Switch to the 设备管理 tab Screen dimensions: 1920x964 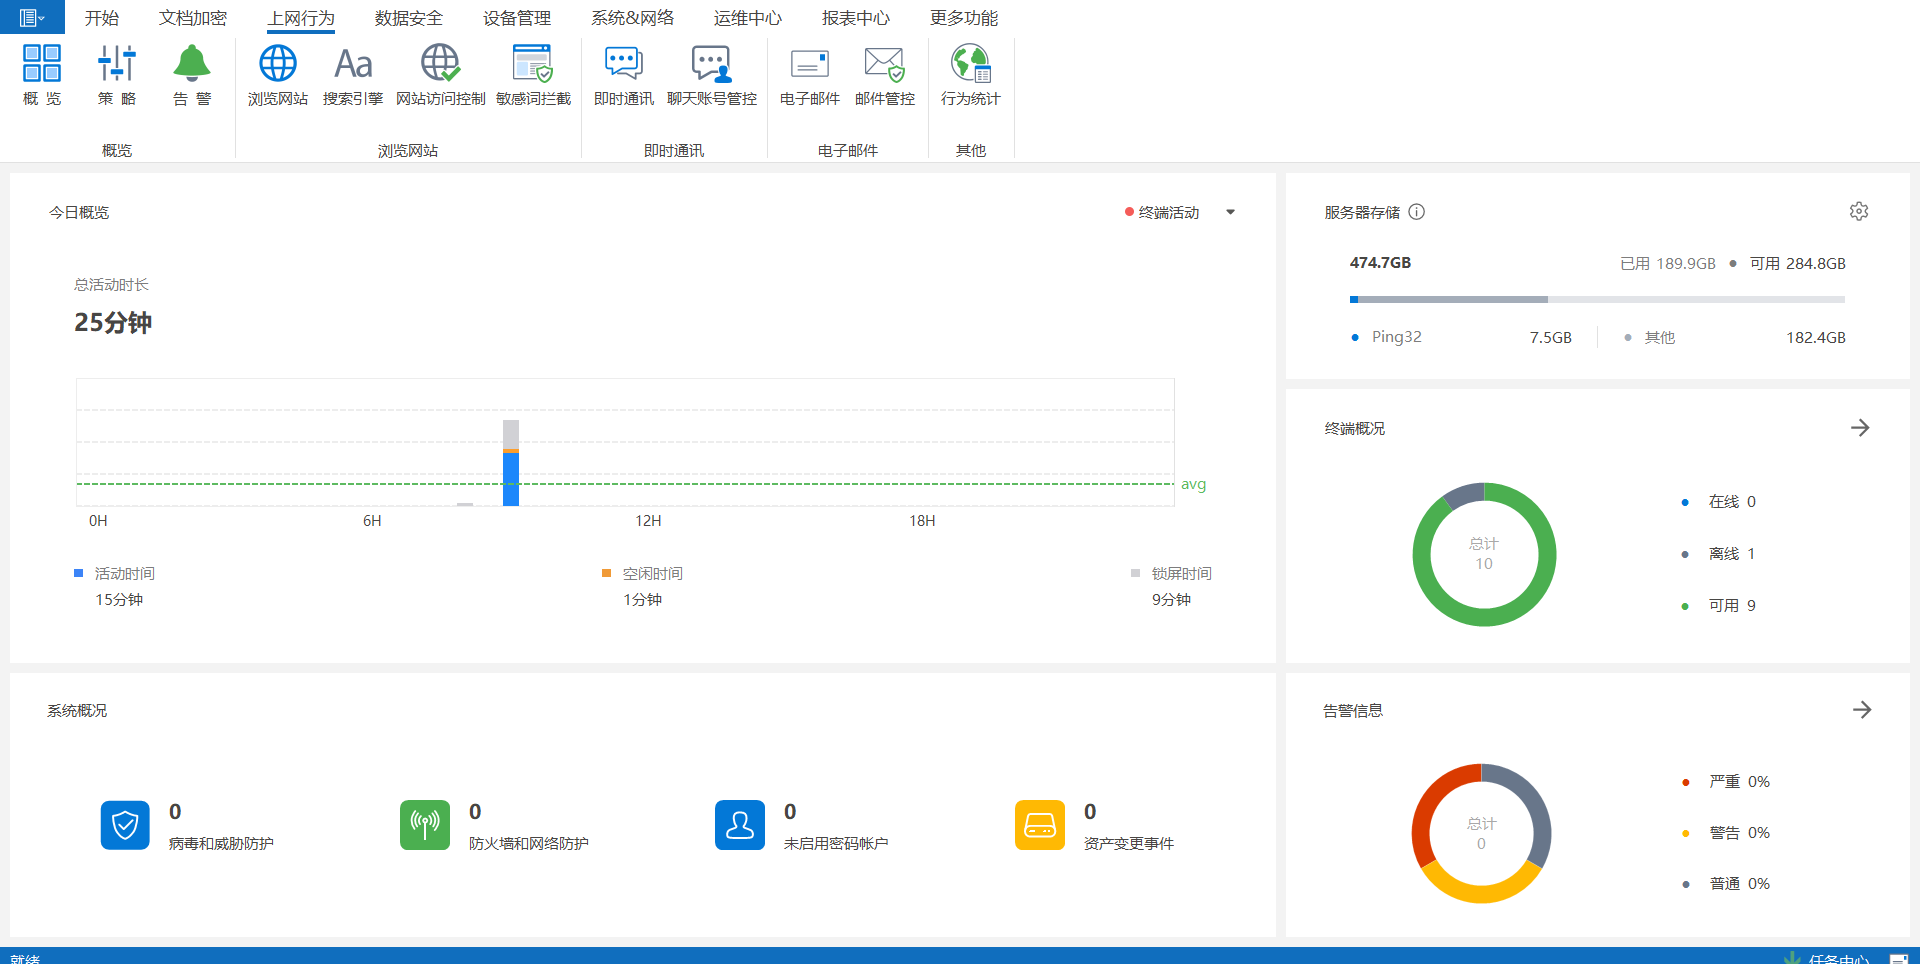[x=516, y=18]
